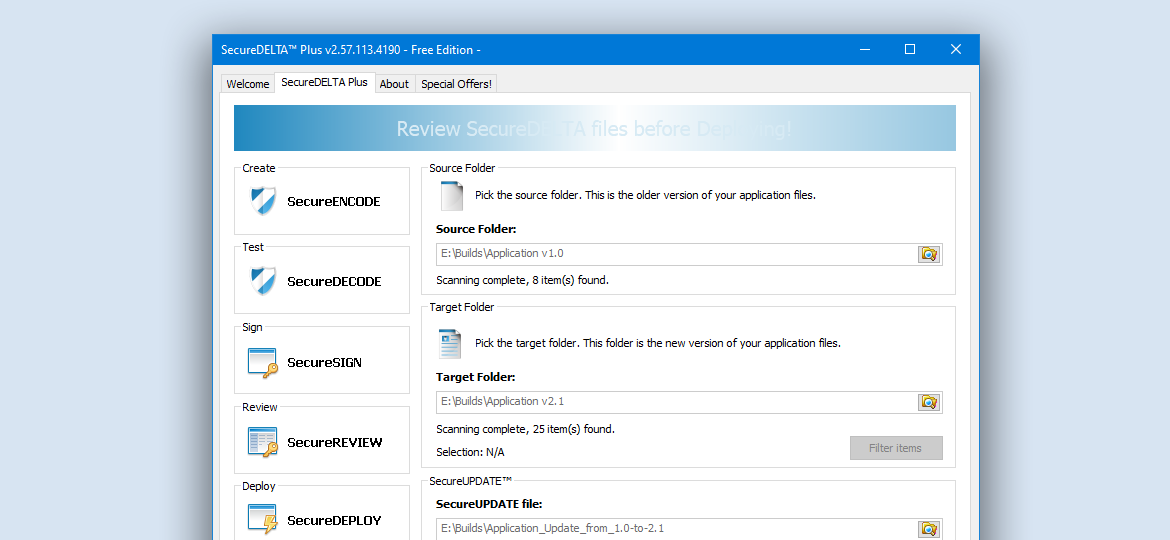Click the blank document source icon
Image resolution: width=1170 pixels, height=540 pixels.
coord(451,195)
